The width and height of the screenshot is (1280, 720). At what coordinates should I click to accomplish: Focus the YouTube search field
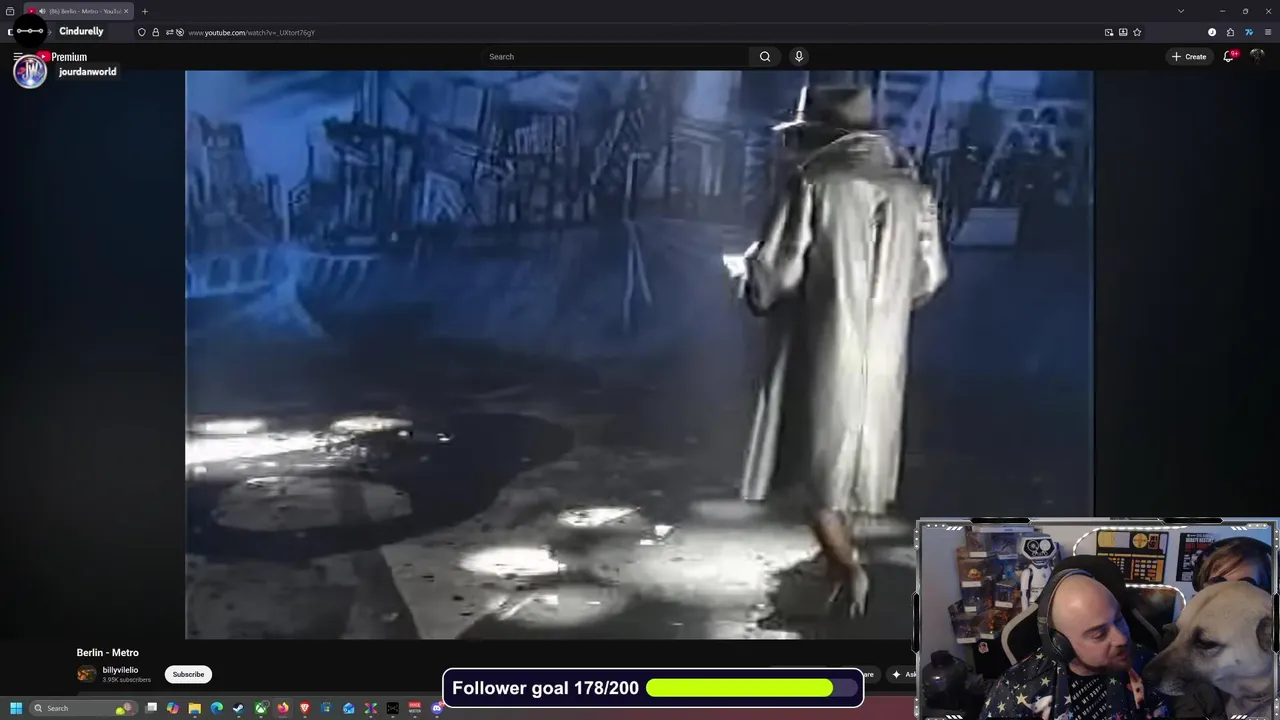point(616,57)
